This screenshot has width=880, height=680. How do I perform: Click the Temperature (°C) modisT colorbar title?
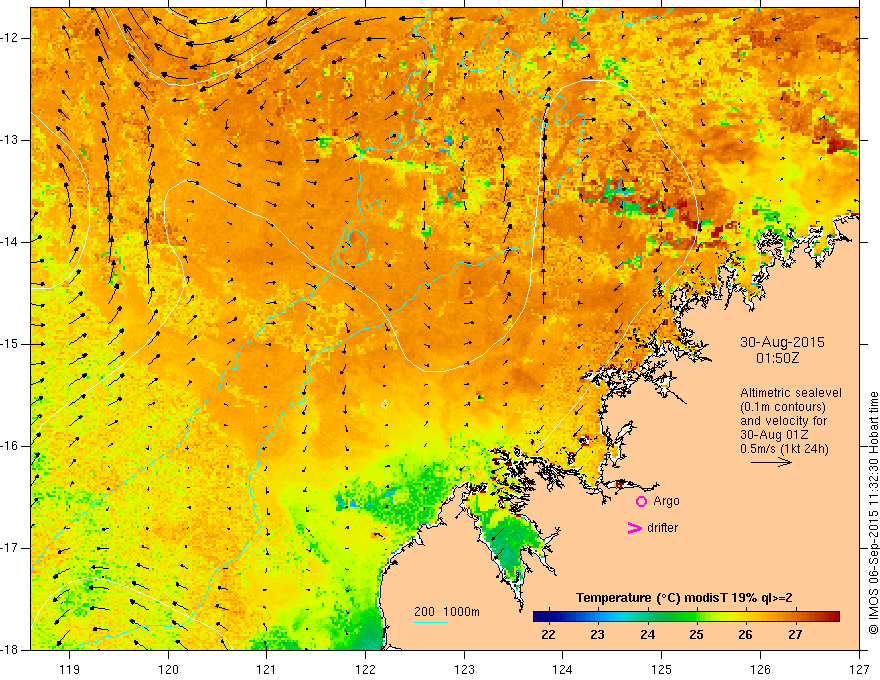[684, 598]
